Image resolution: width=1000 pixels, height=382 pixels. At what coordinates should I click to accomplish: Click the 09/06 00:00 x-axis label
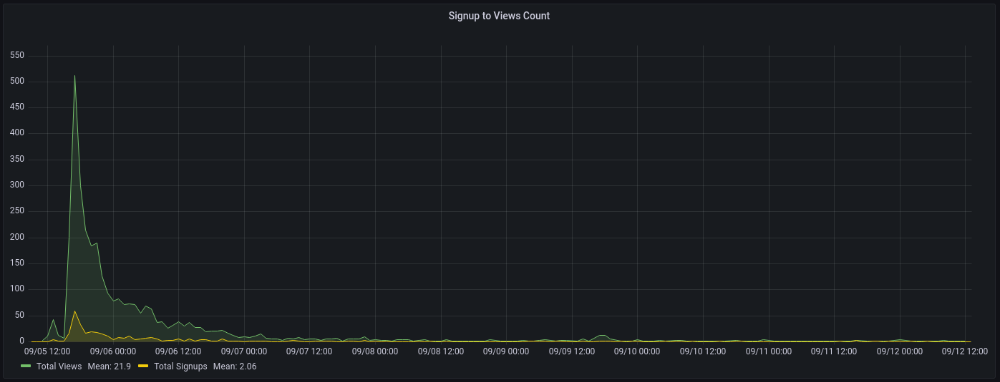(114, 351)
